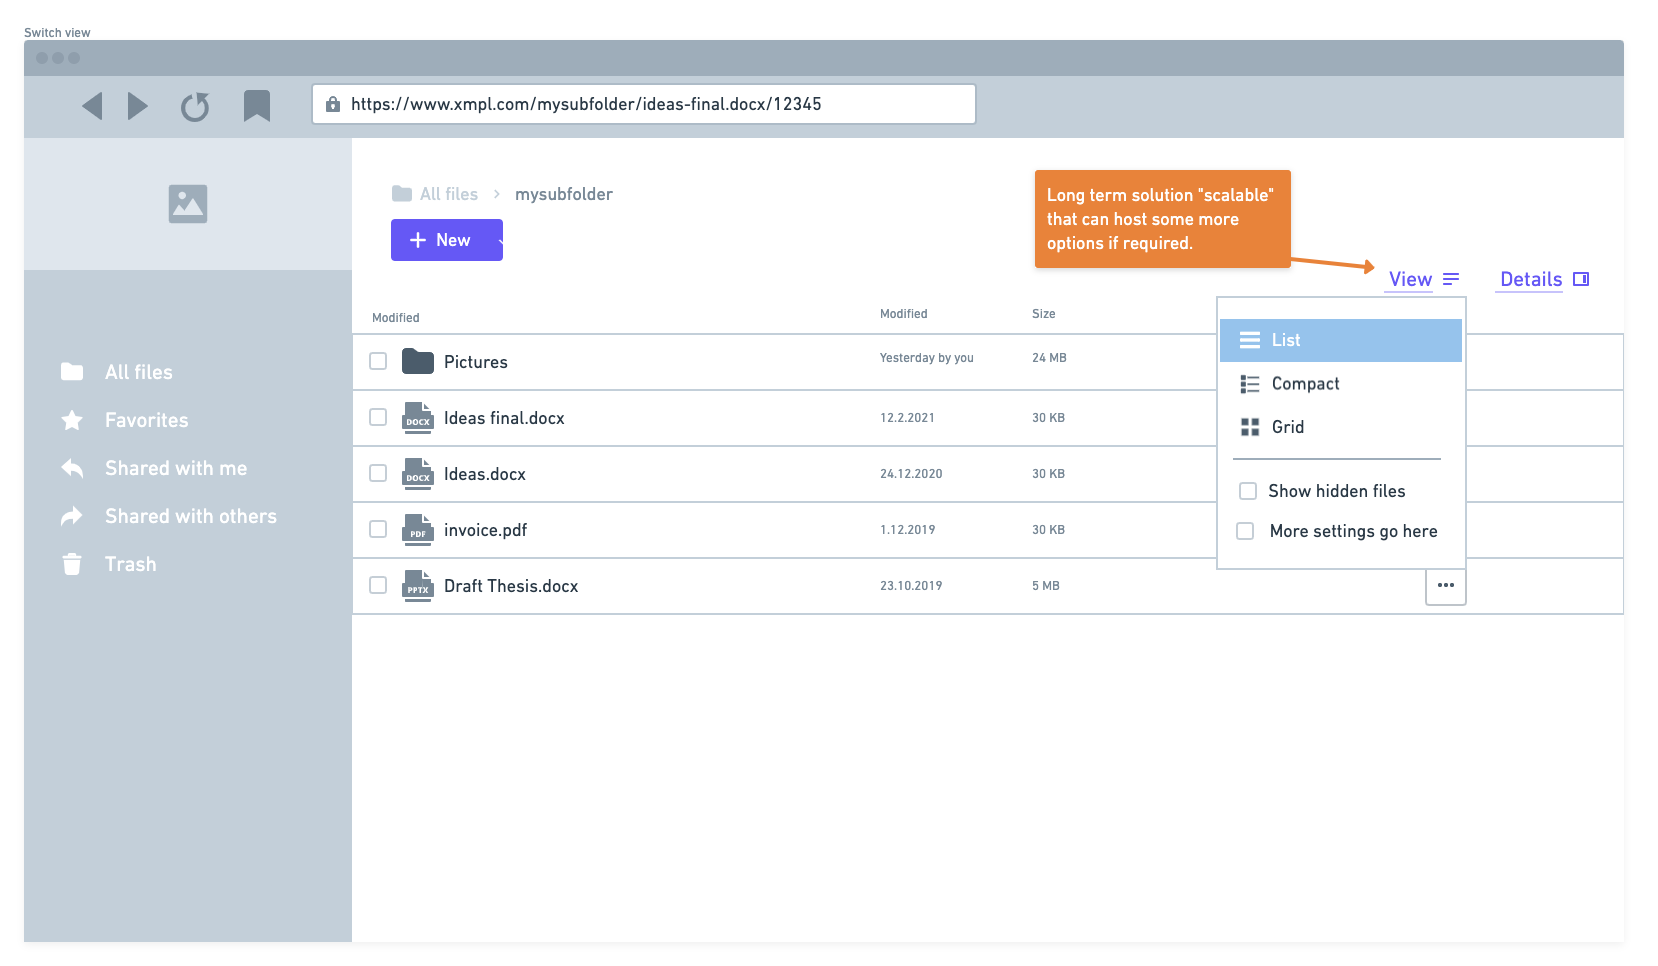Open the Pictures folder name

click(476, 362)
